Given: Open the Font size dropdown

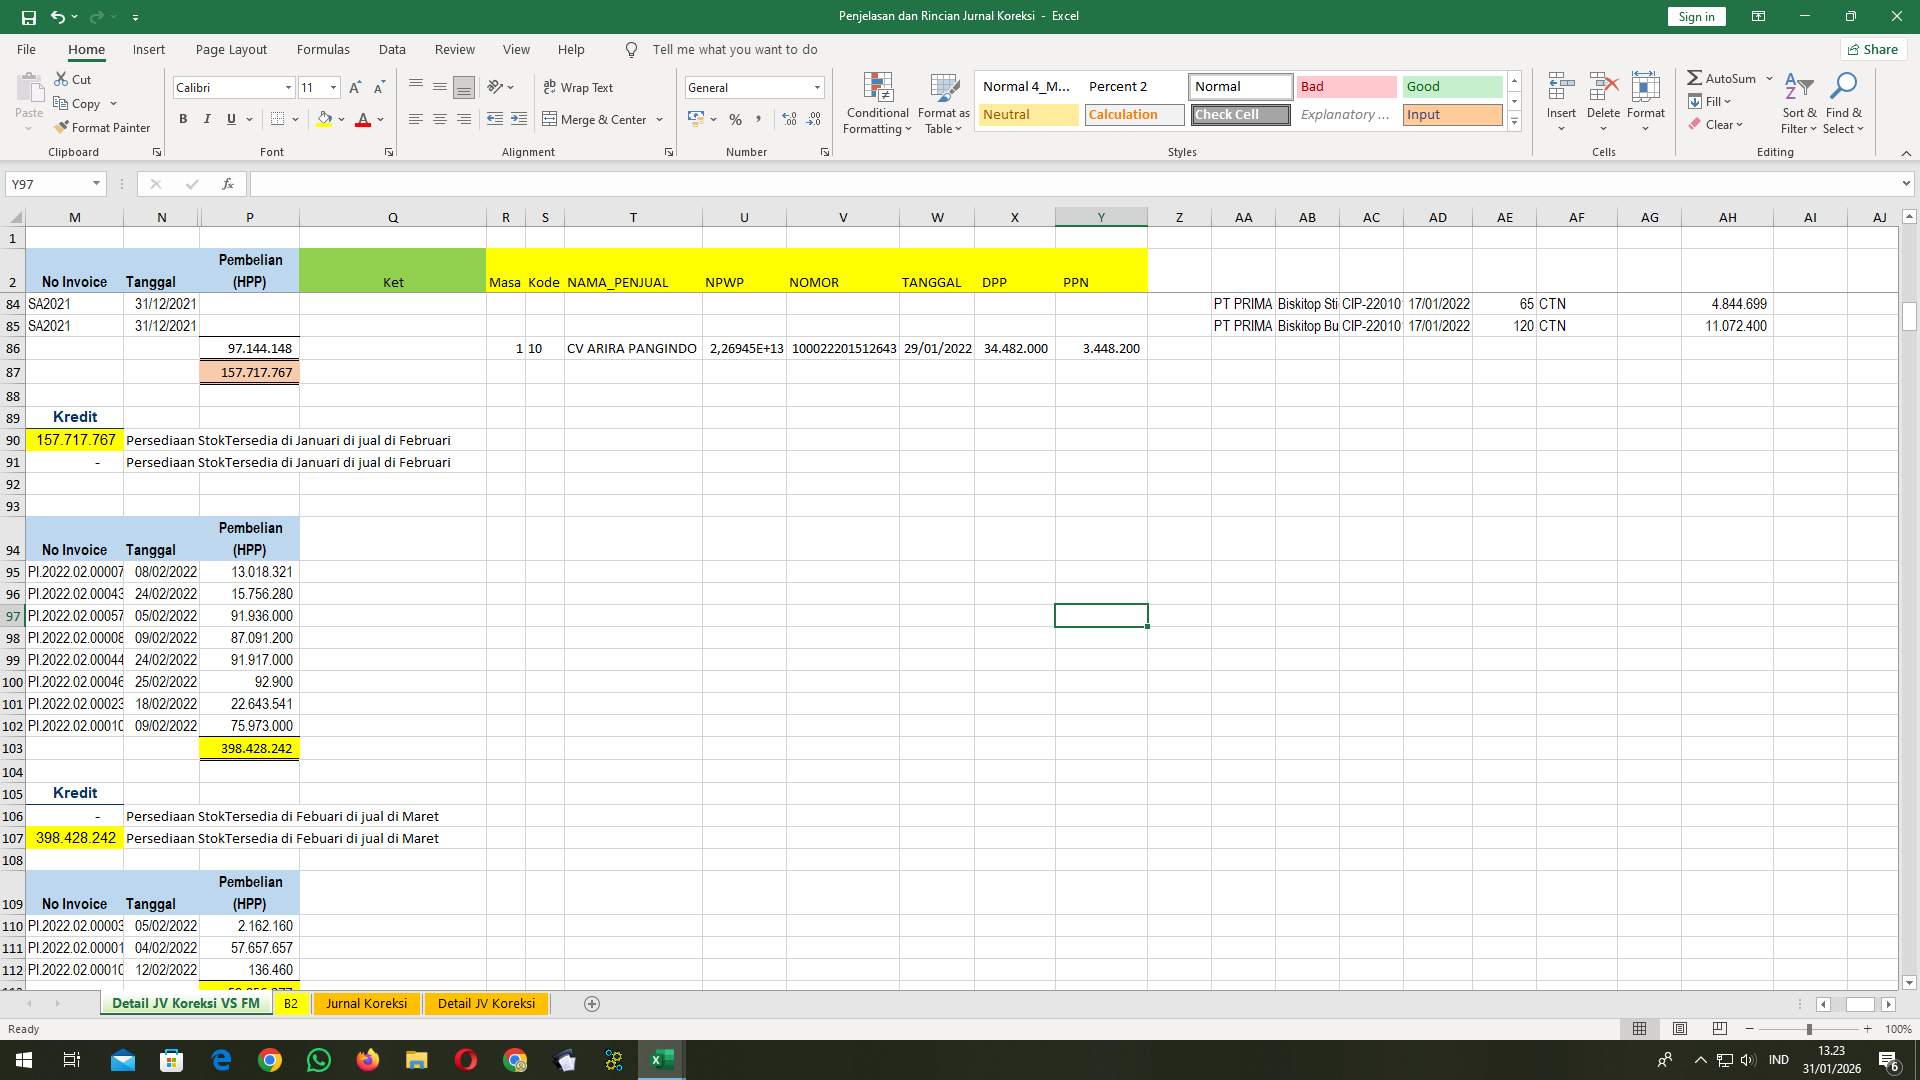Looking at the screenshot, I should [x=333, y=87].
